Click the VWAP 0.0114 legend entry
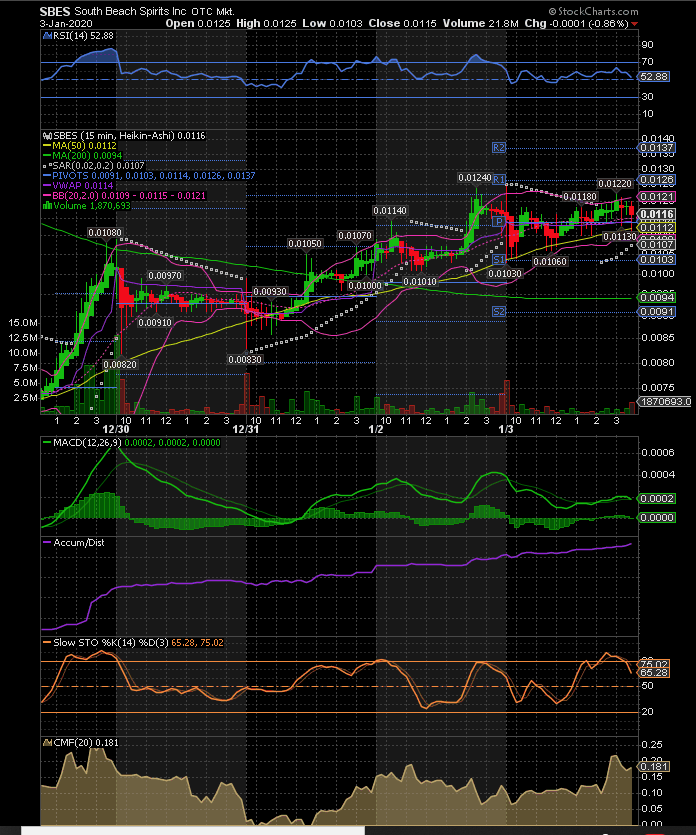 point(78,185)
